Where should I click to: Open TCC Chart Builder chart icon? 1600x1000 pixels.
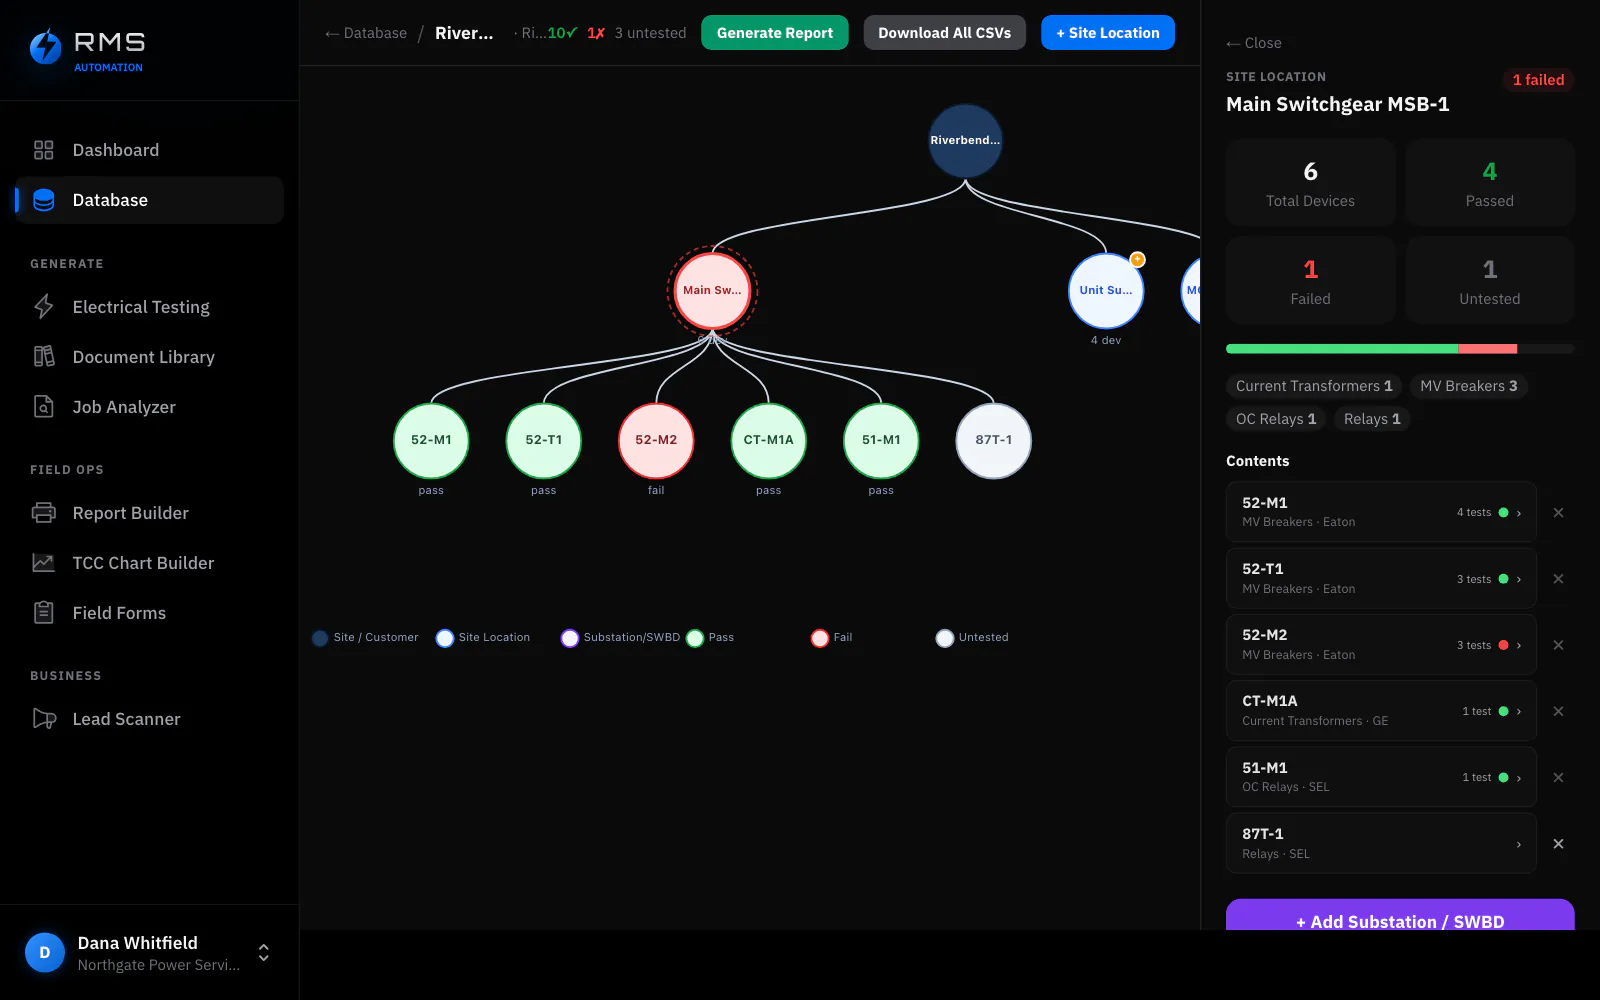click(43, 563)
